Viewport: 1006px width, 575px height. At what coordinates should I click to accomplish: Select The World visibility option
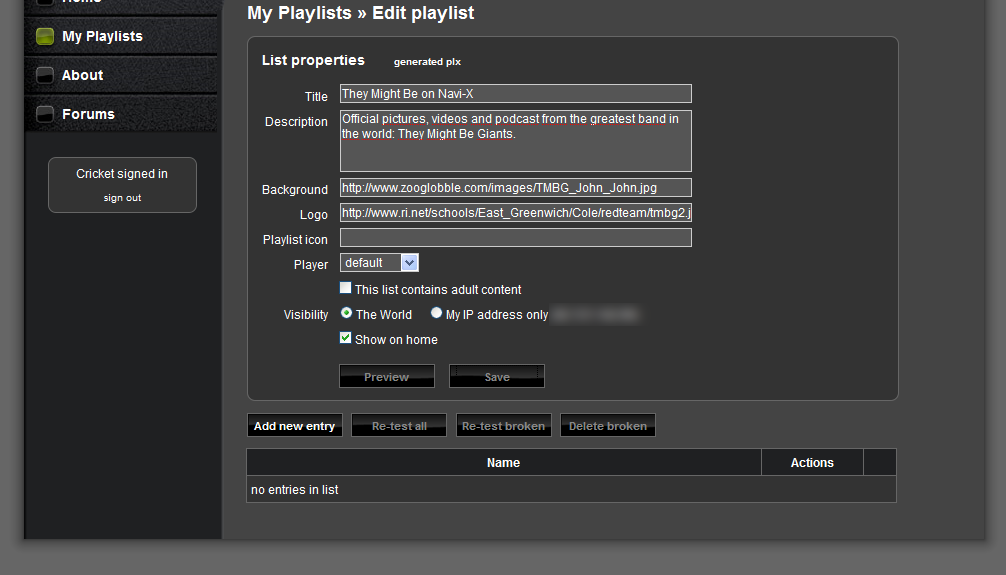click(346, 313)
